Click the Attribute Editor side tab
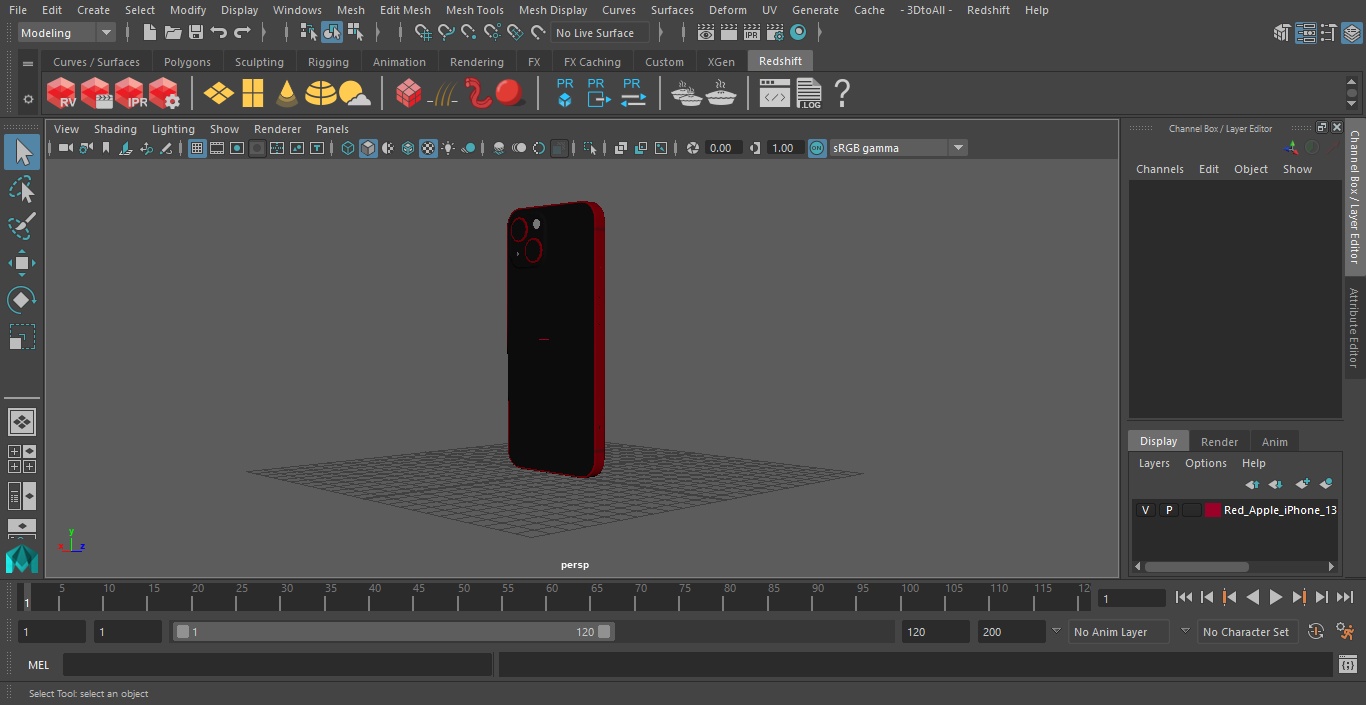 [x=1354, y=328]
